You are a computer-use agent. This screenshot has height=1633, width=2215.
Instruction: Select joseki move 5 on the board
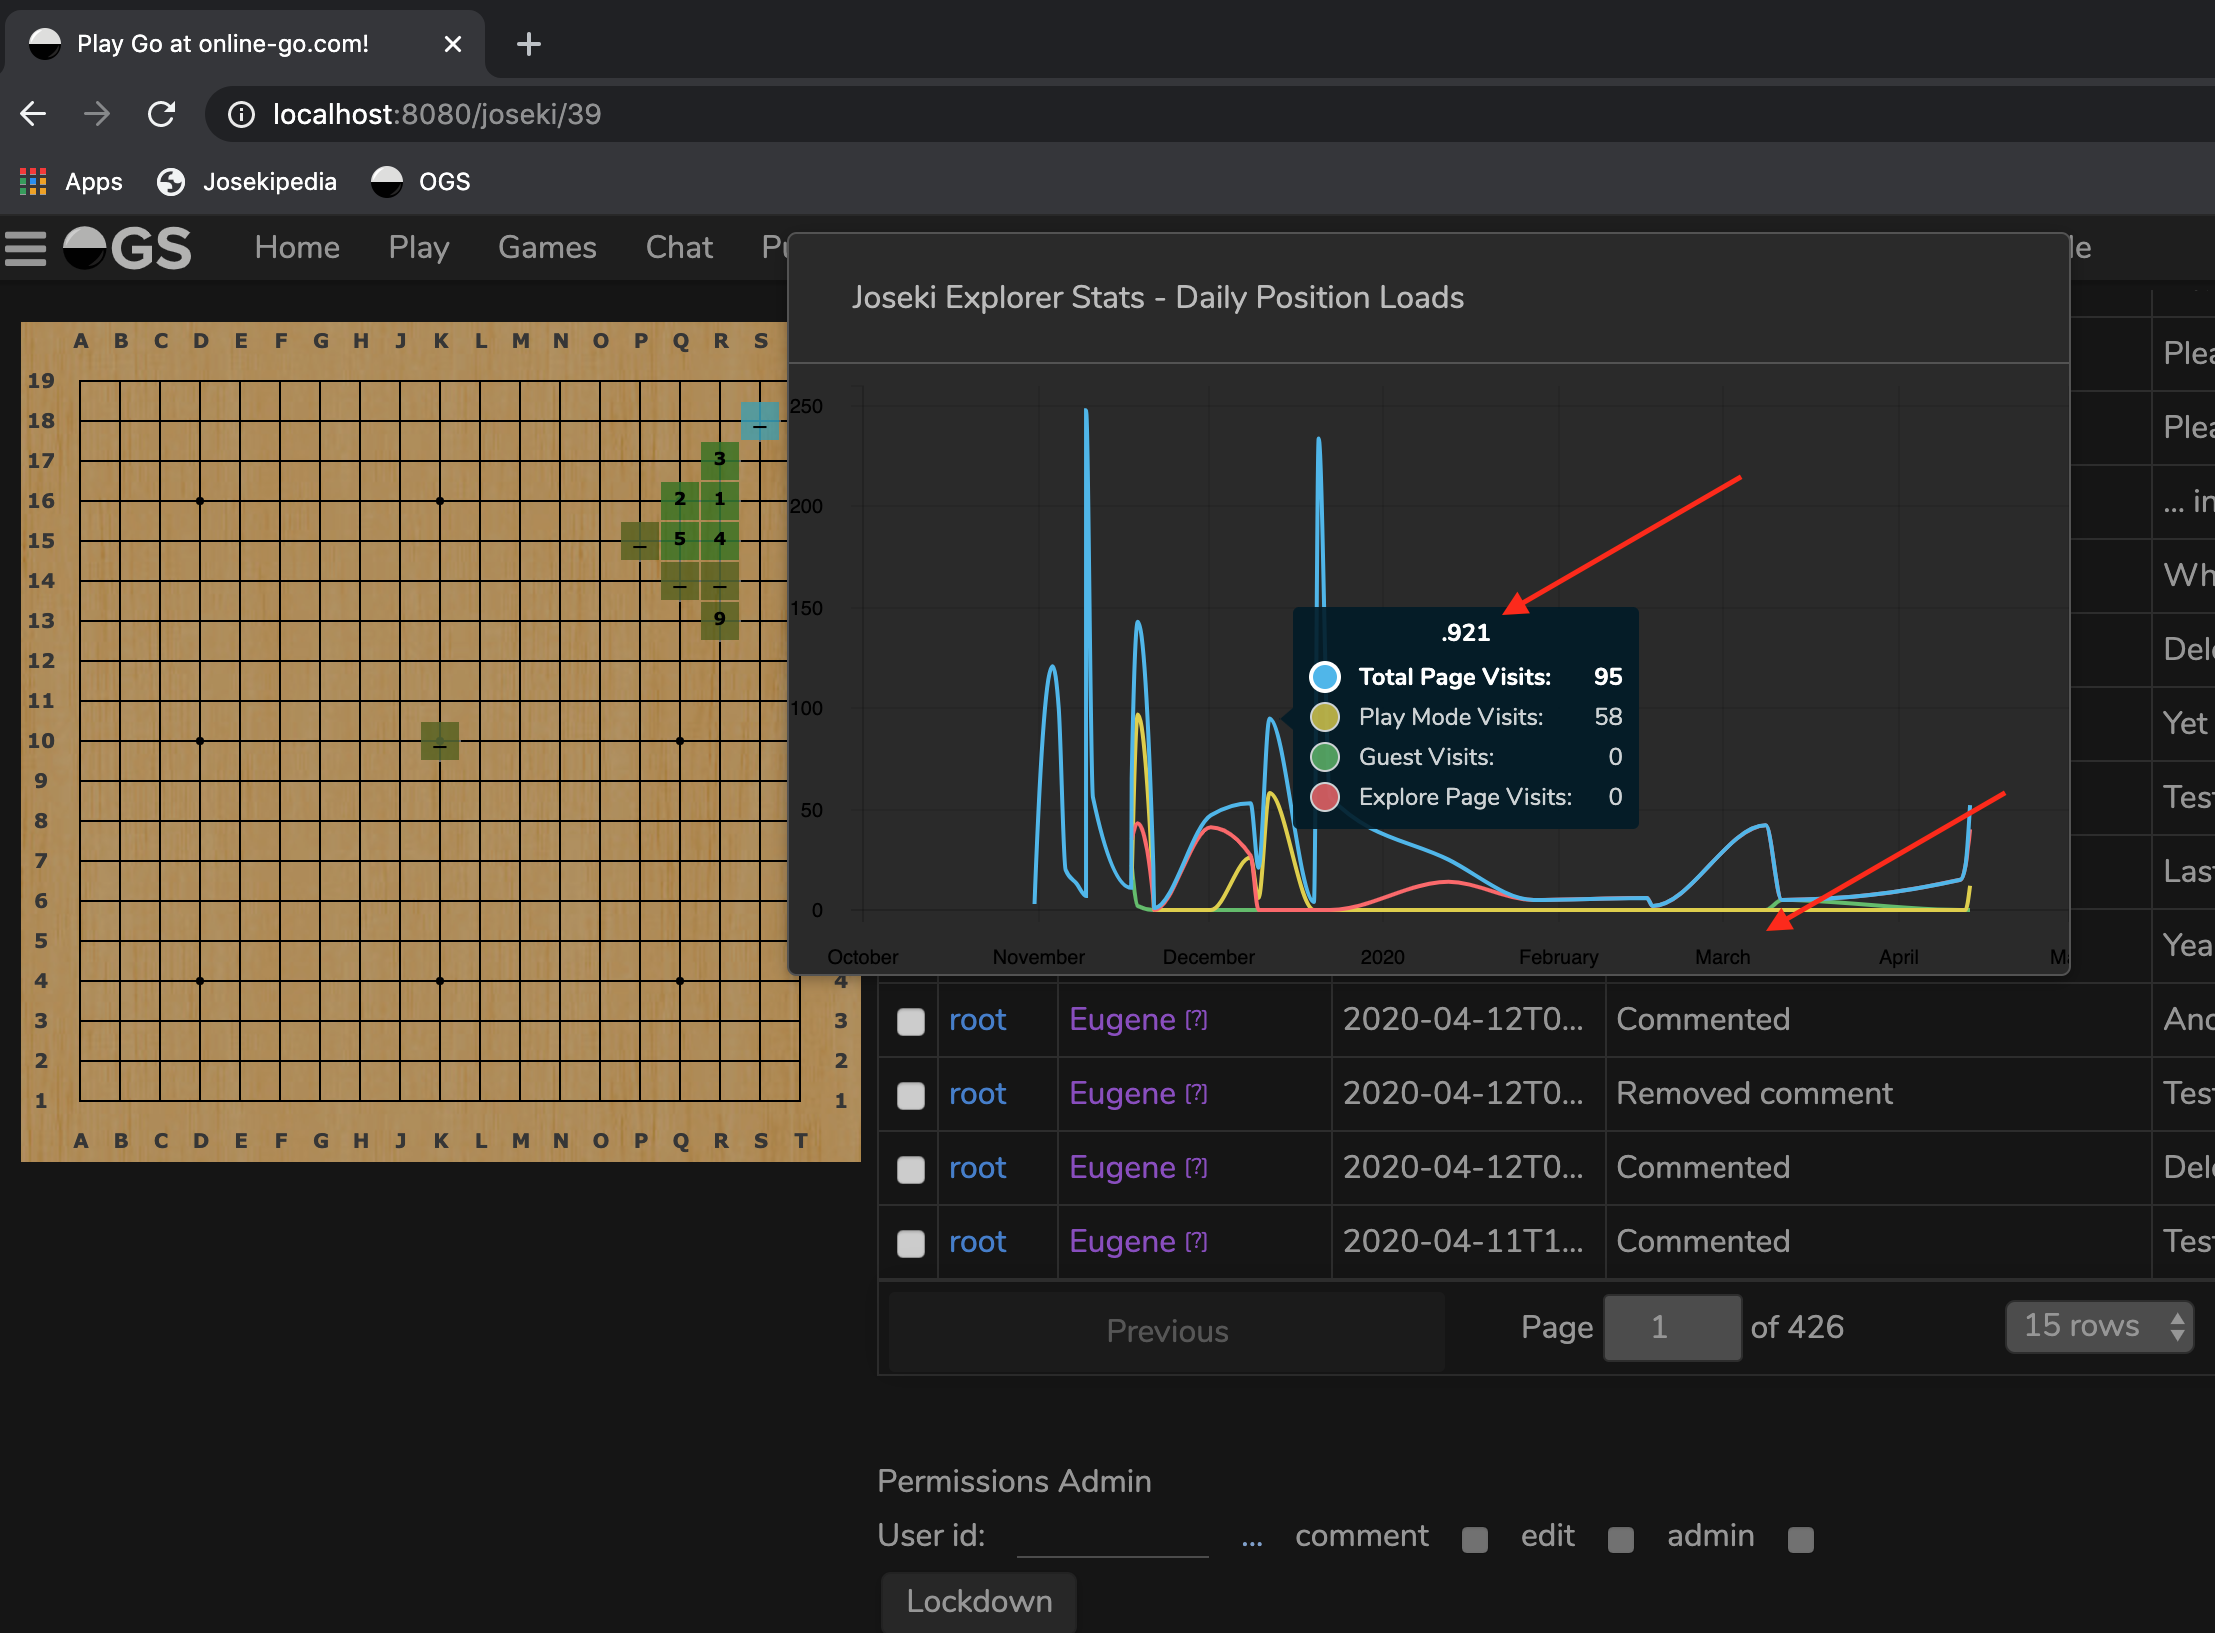(680, 540)
